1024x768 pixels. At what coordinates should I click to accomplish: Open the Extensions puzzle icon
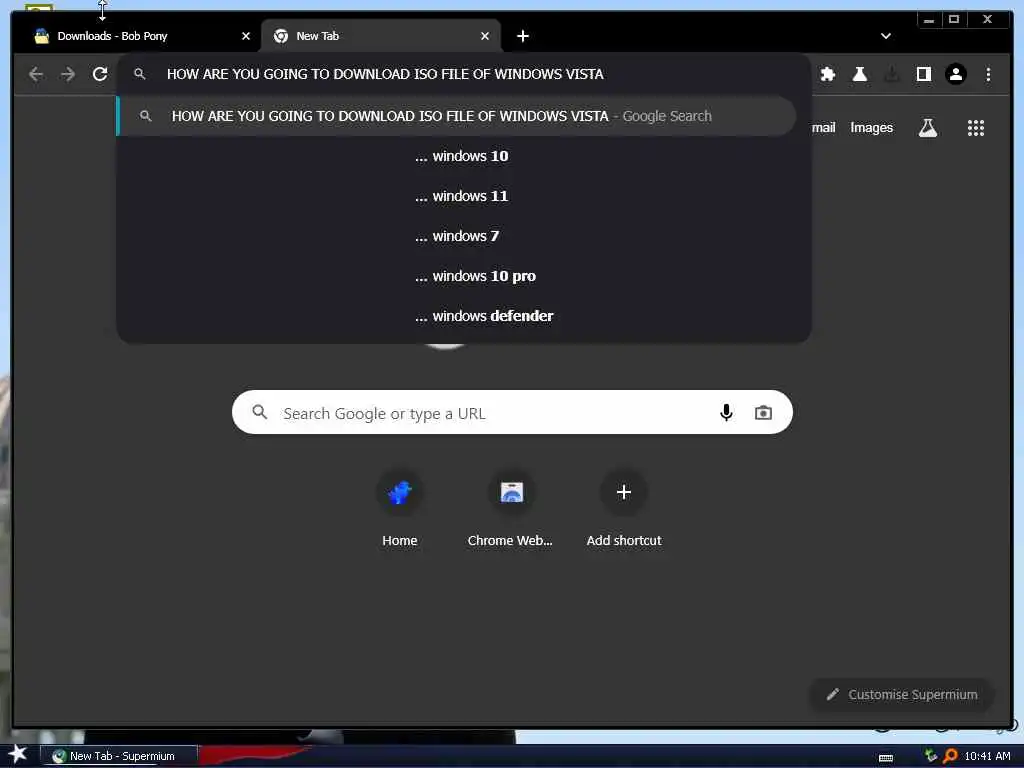click(x=828, y=74)
